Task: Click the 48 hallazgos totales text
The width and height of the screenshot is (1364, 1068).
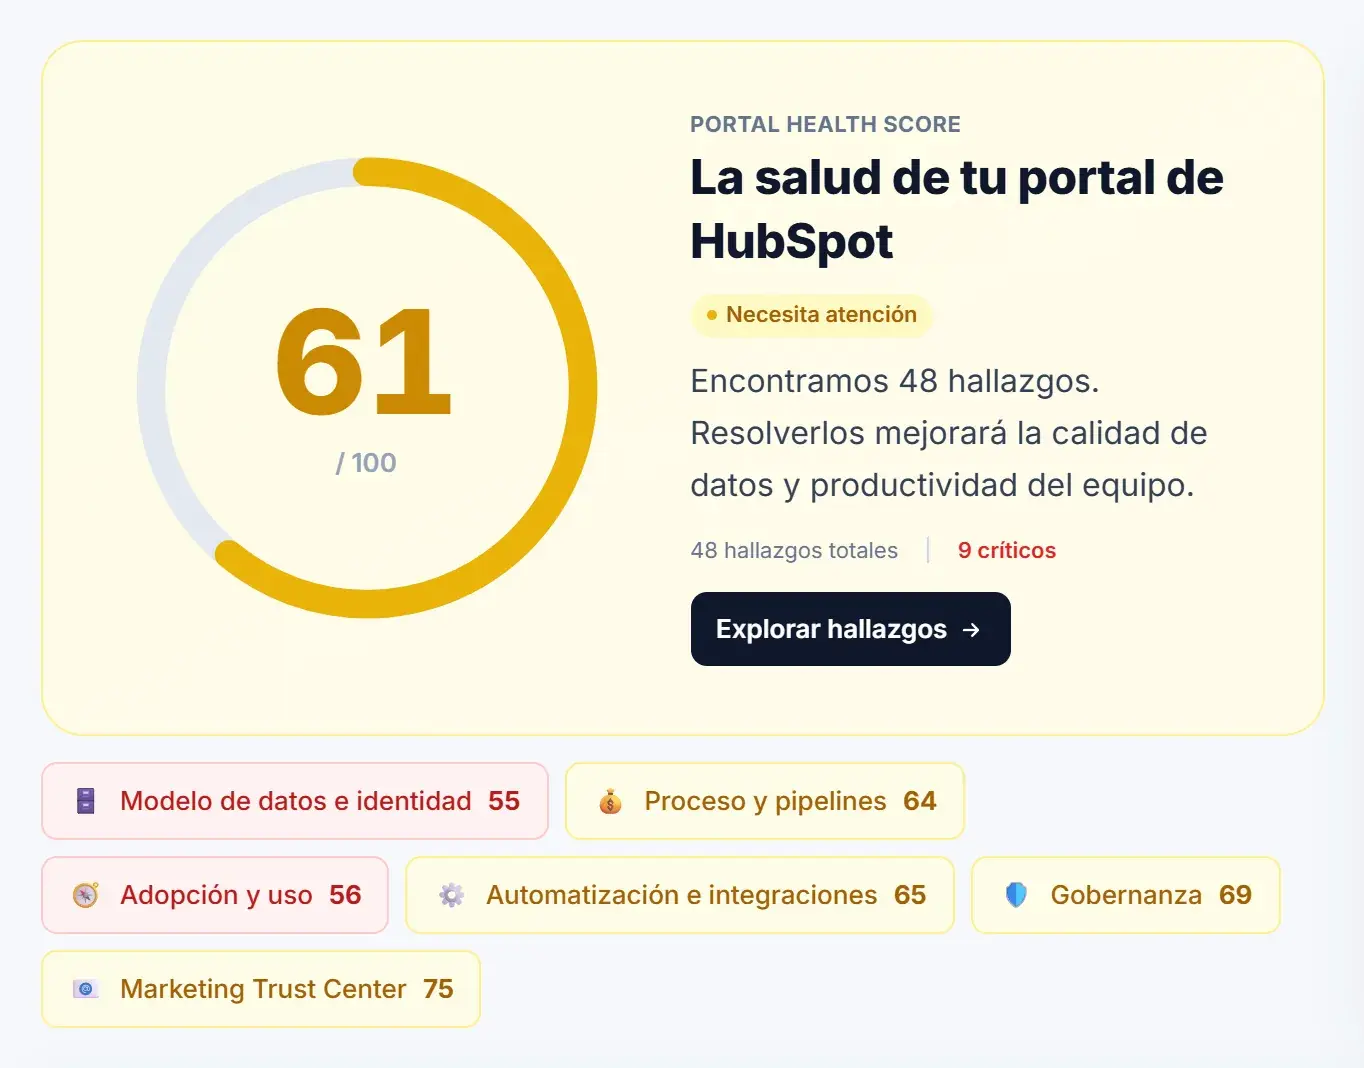Action: (794, 550)
